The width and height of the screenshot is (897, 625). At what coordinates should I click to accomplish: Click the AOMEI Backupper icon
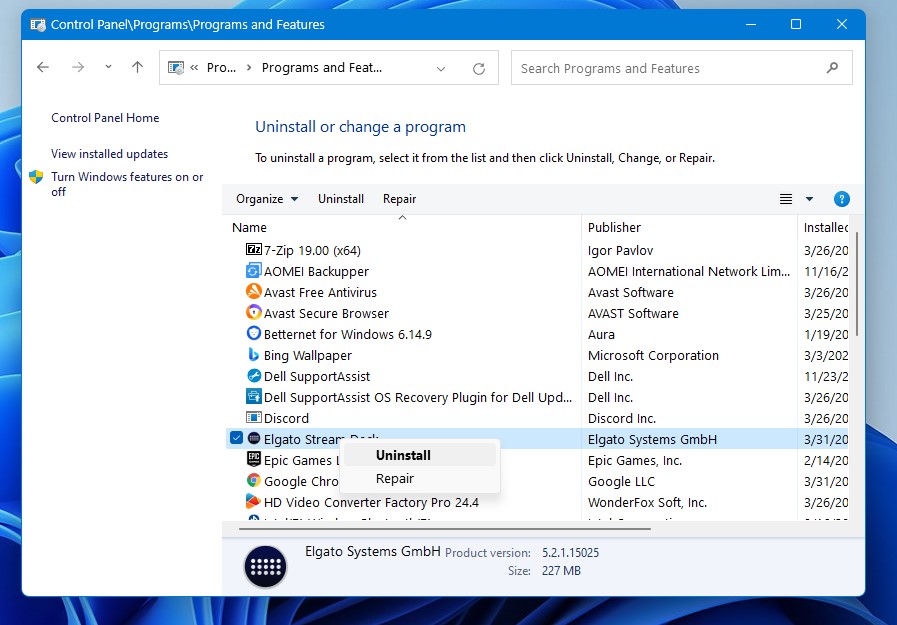[253, 270]
